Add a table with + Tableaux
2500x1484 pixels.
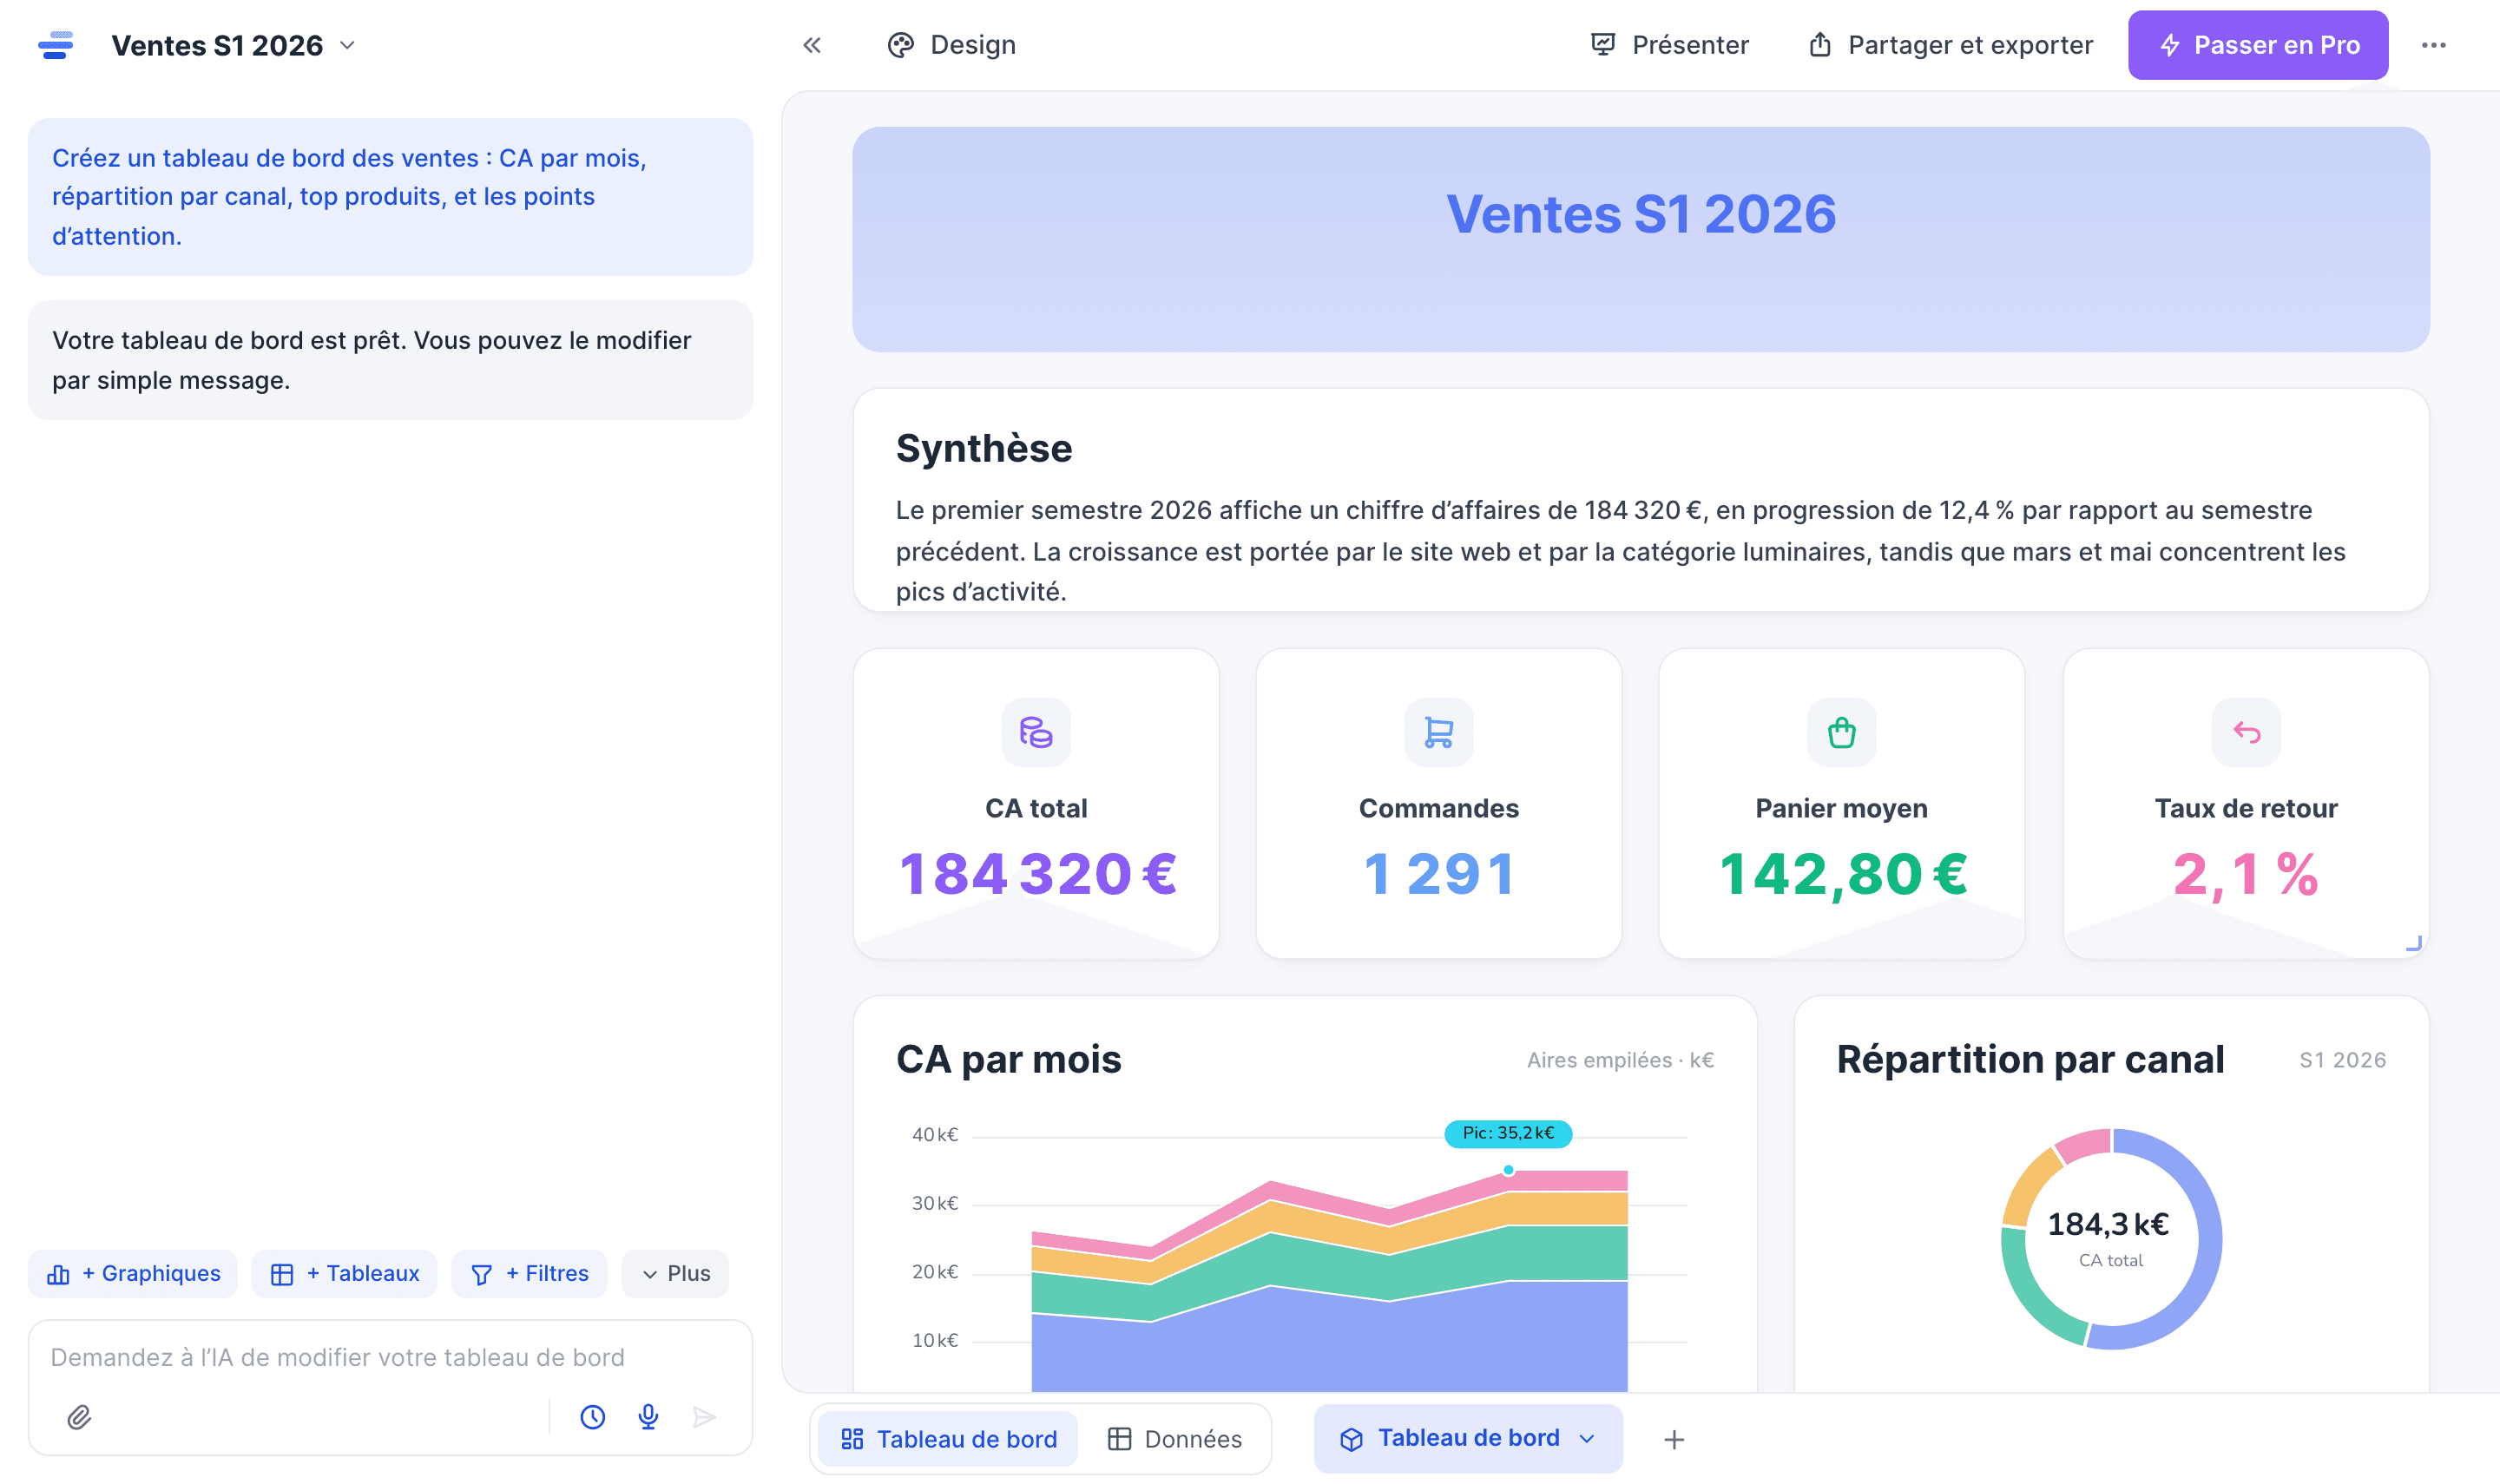(x=345, y=1273)
